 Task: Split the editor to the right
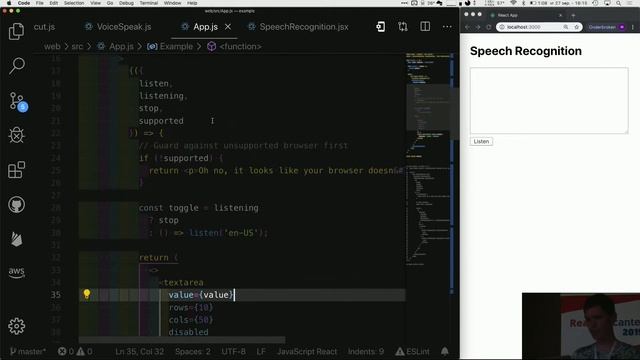click(425, 27)
